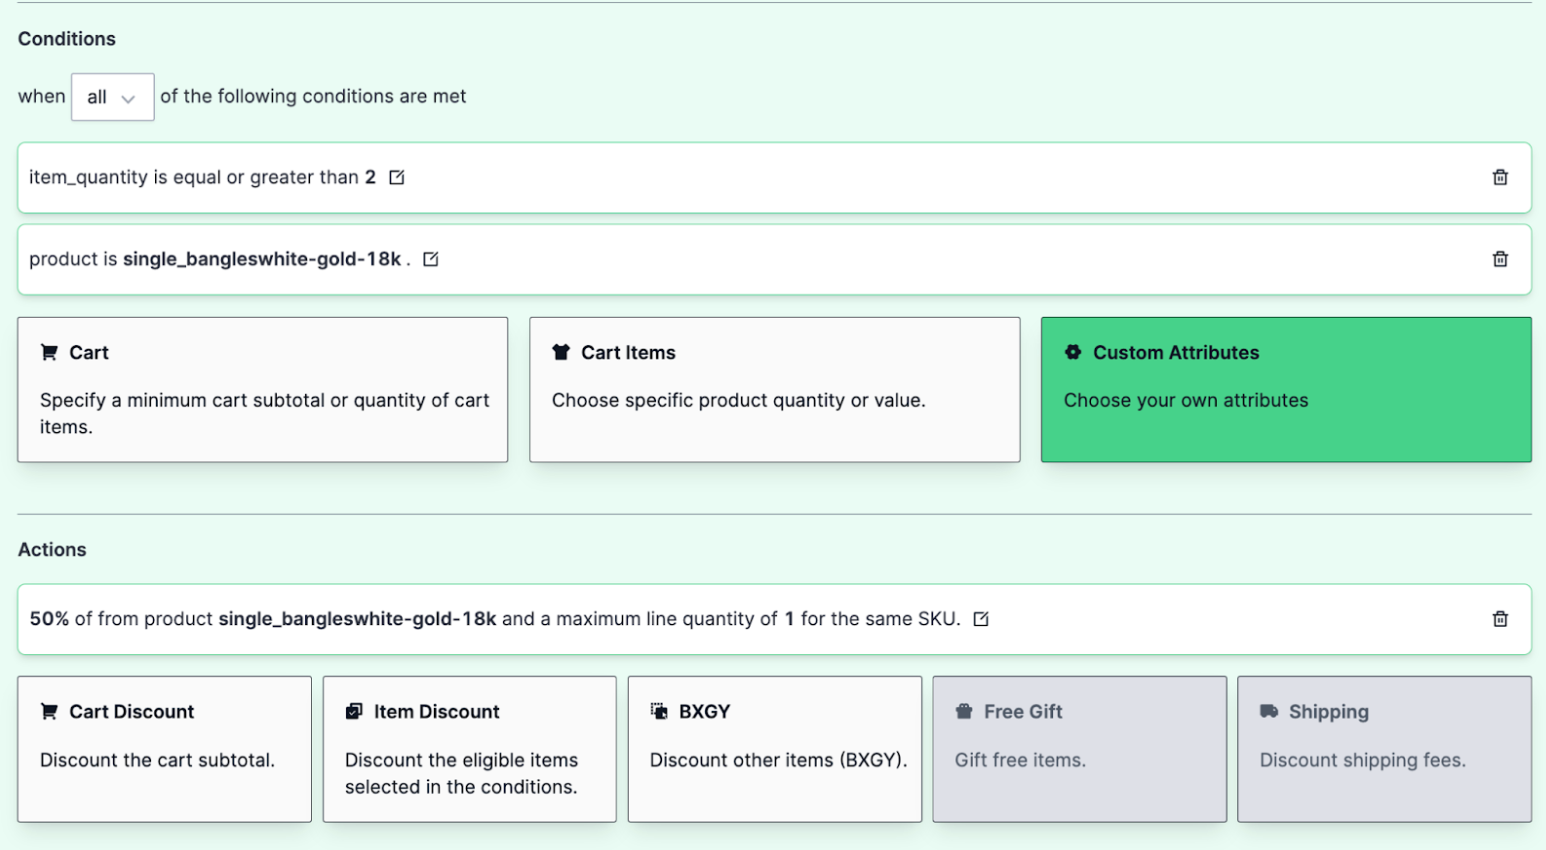Expand the when-conditions selector chevron
This screenshot has height=850, width=1546.
pos(130,98)
